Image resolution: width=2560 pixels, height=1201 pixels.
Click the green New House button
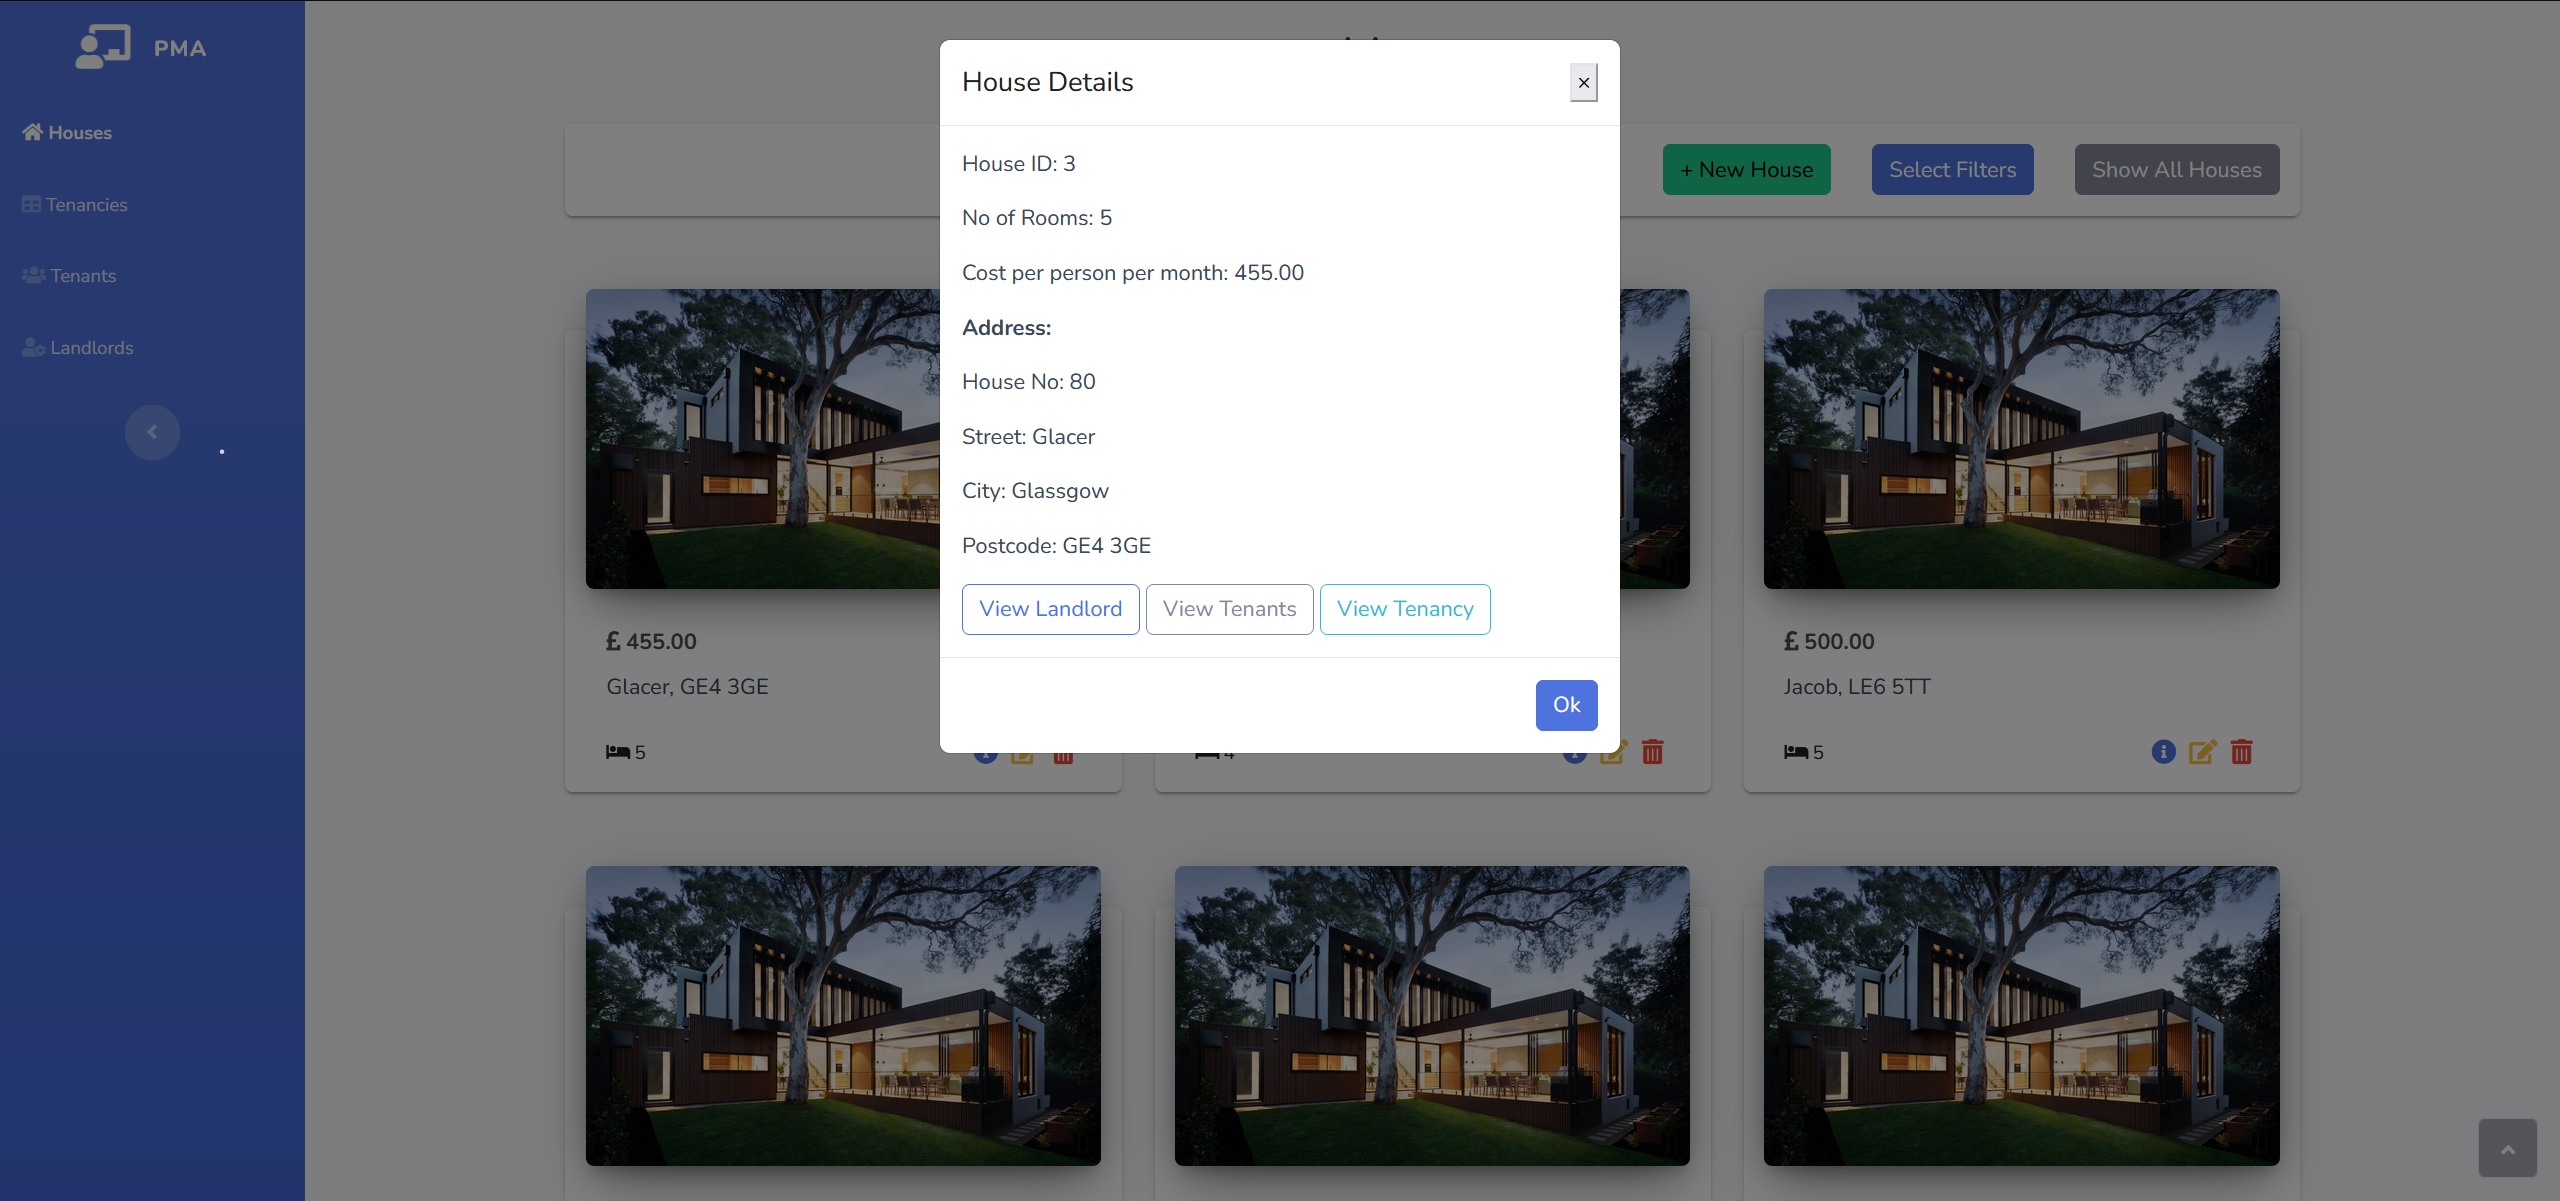(x=1746, y=170)
